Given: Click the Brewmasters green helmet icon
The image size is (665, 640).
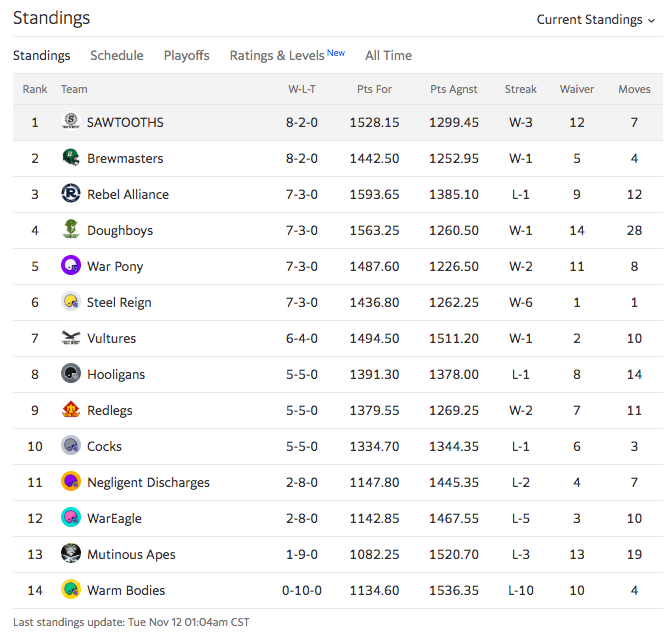Looking at the screenshot, I should (71, 158).
